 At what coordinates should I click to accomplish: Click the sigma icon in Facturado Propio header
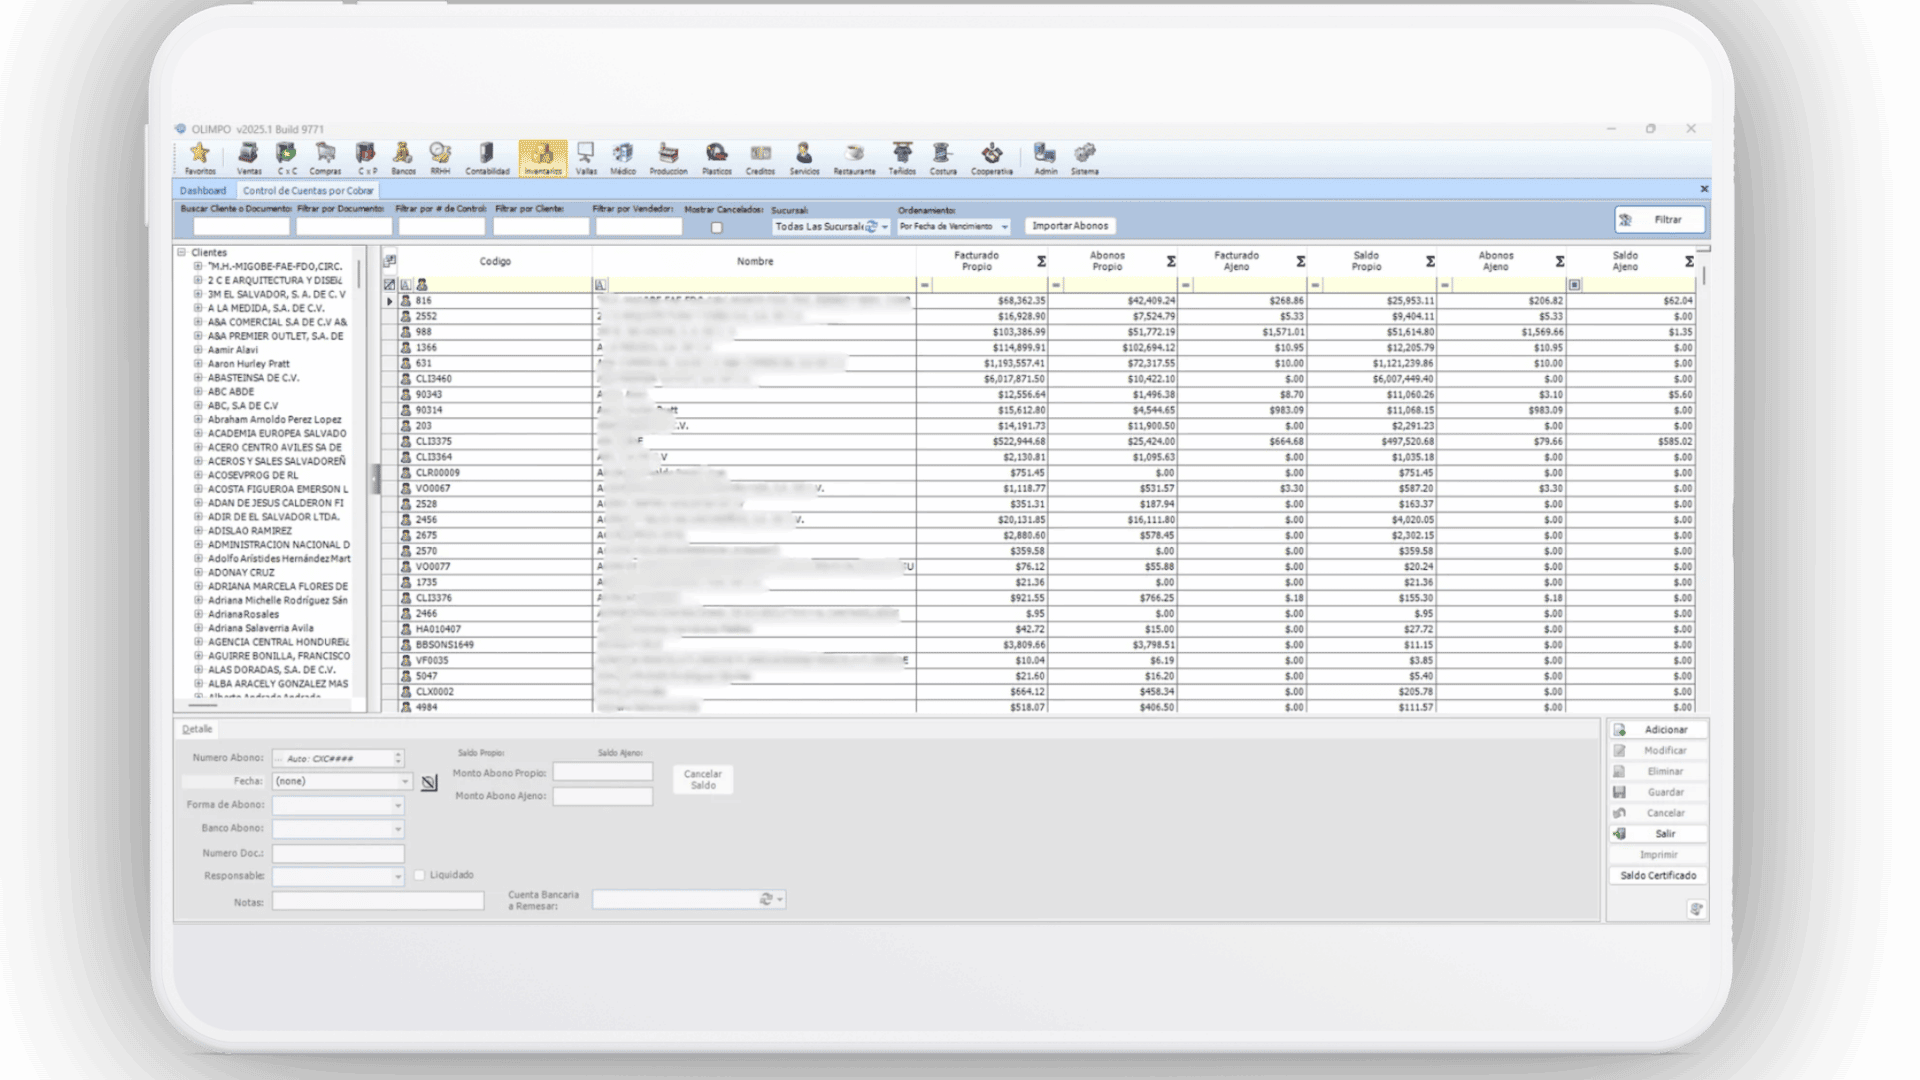[1041, 261]
